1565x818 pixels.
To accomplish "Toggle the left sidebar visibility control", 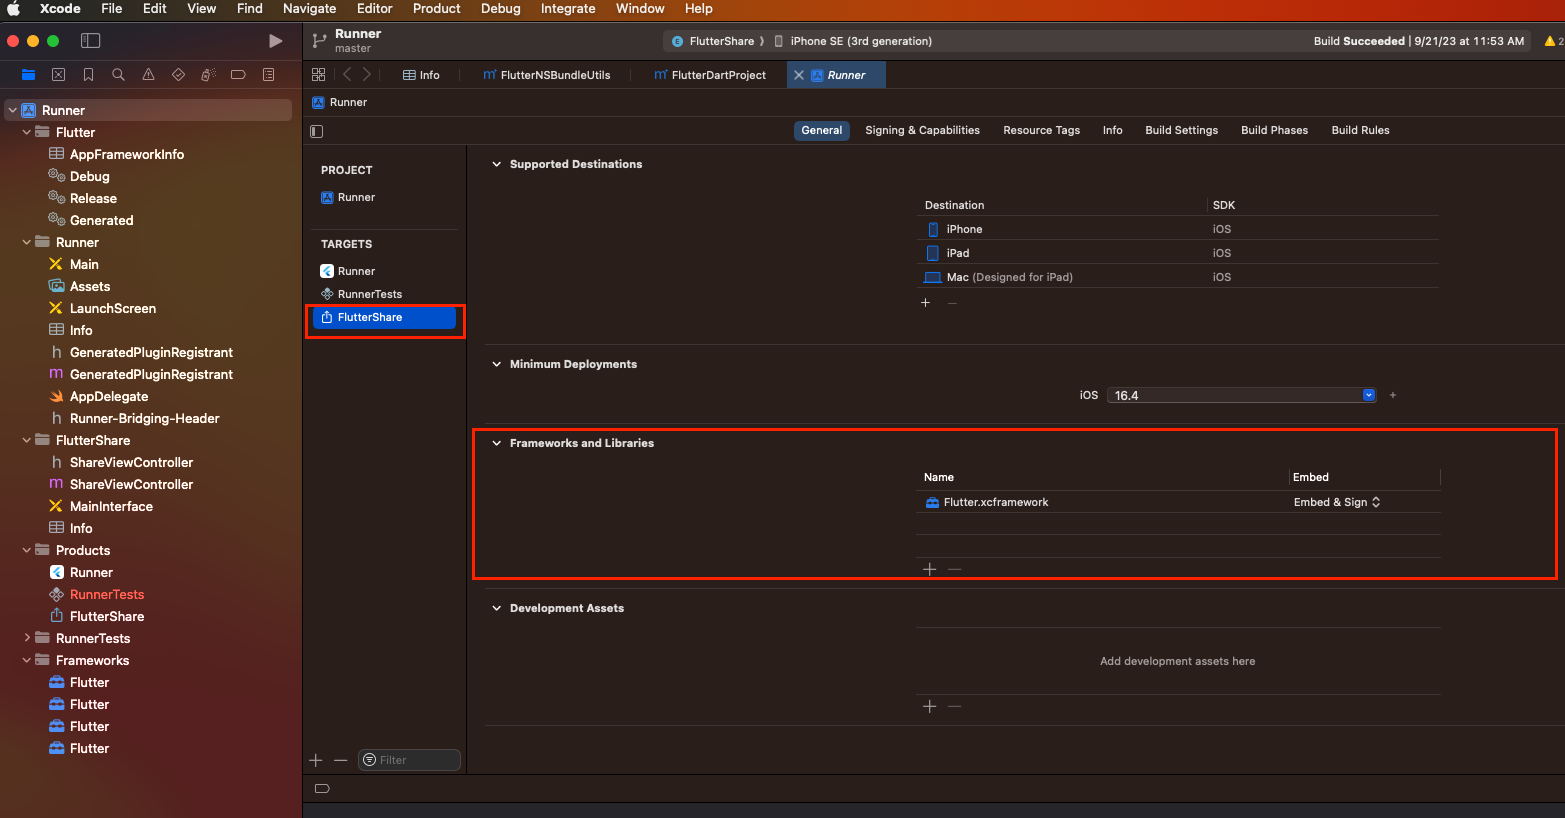I will [x=90, y=40].
